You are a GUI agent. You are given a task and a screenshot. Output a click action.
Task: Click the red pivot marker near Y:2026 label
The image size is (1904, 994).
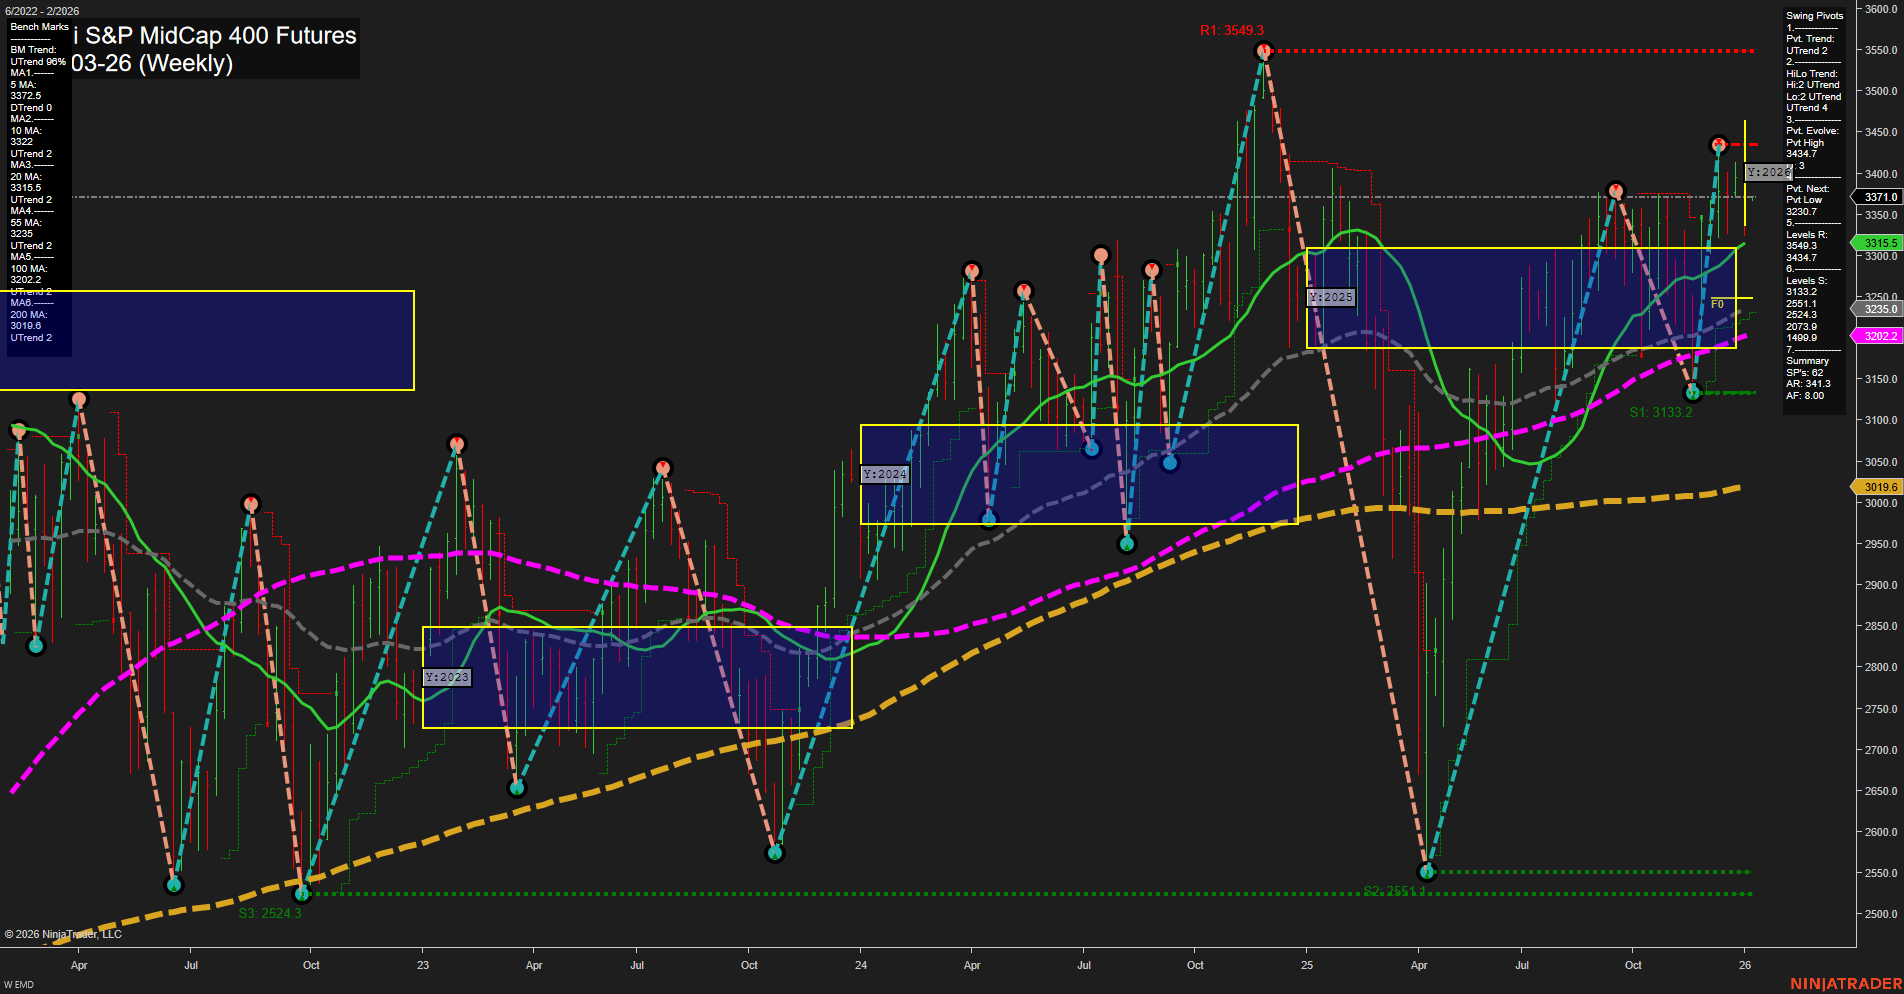(x=1717, y=145)
